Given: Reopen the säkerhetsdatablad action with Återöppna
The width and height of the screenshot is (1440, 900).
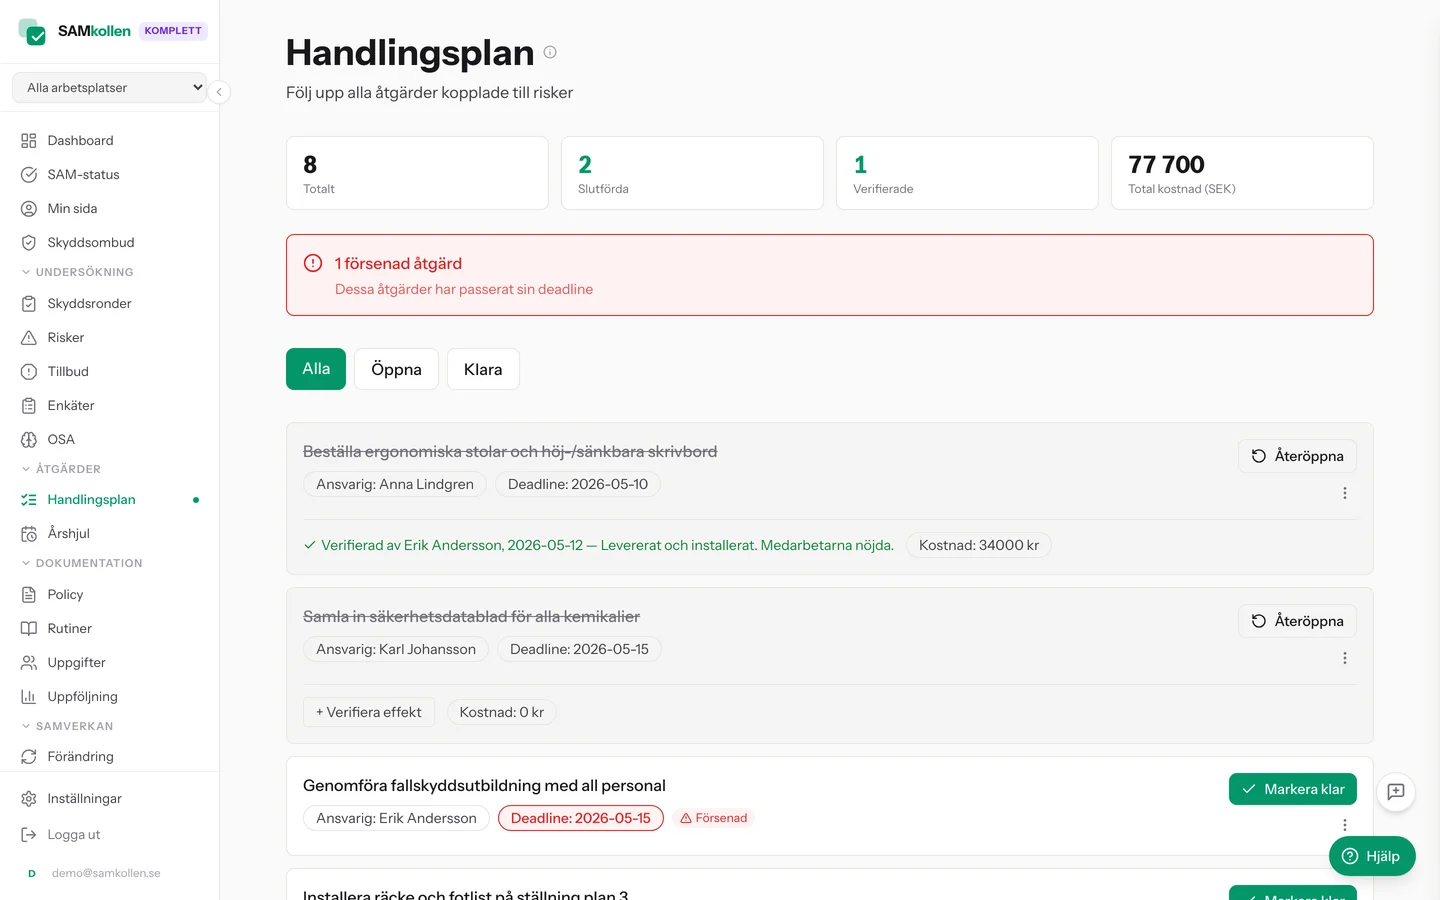Looking at the screenshot, I should point(1297,621).
